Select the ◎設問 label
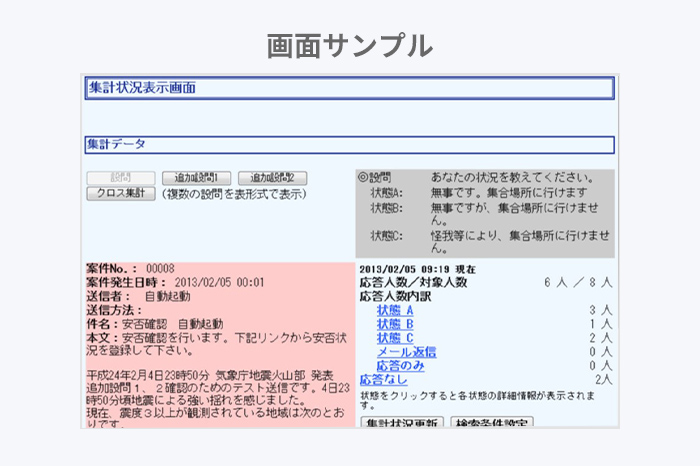This screenshot has width=700, height=466. (x=374, y=178)
